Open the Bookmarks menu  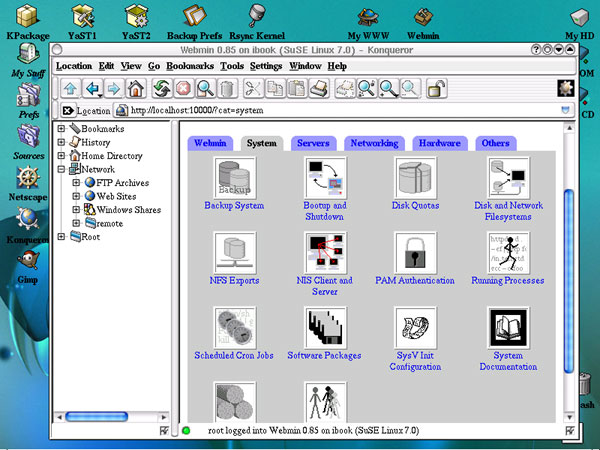tap(190, 66)
